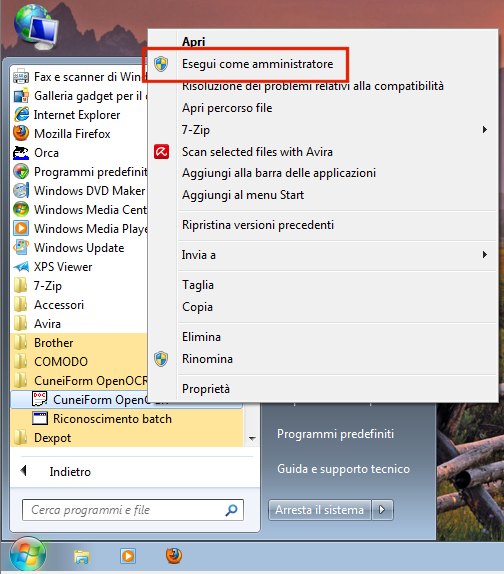This screenshot has width=504, height=574.
Task: Click the Arresta il sistema button
Action: point(320,510)
